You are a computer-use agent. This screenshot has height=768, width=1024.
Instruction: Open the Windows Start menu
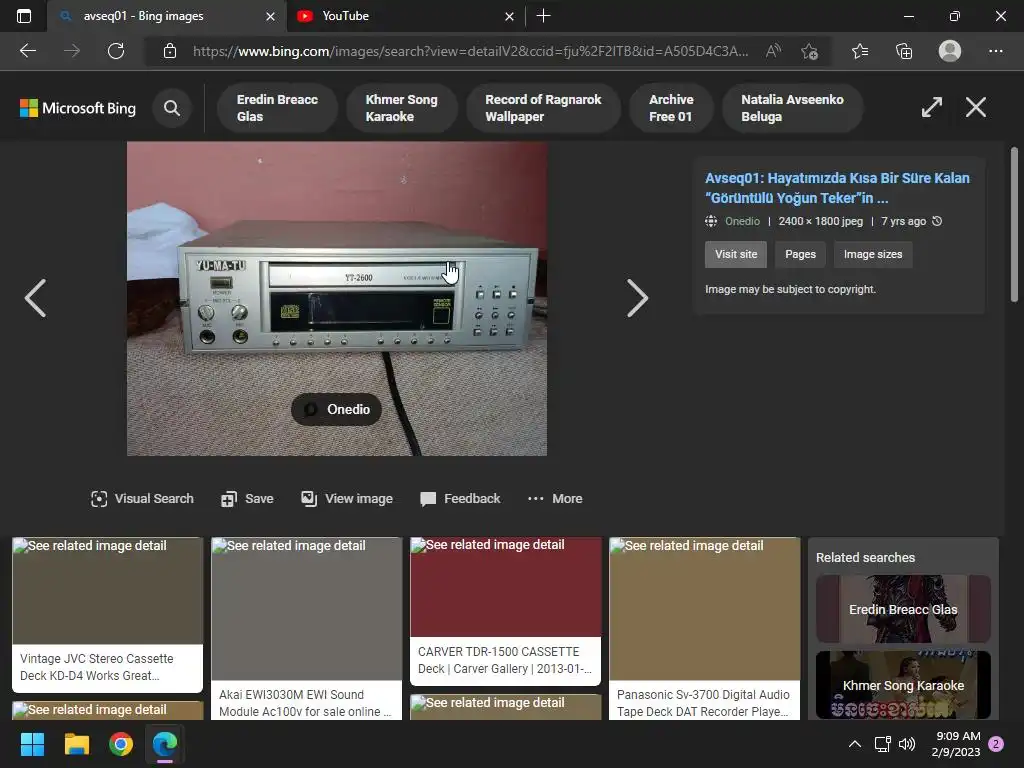(x=32, y=744)
